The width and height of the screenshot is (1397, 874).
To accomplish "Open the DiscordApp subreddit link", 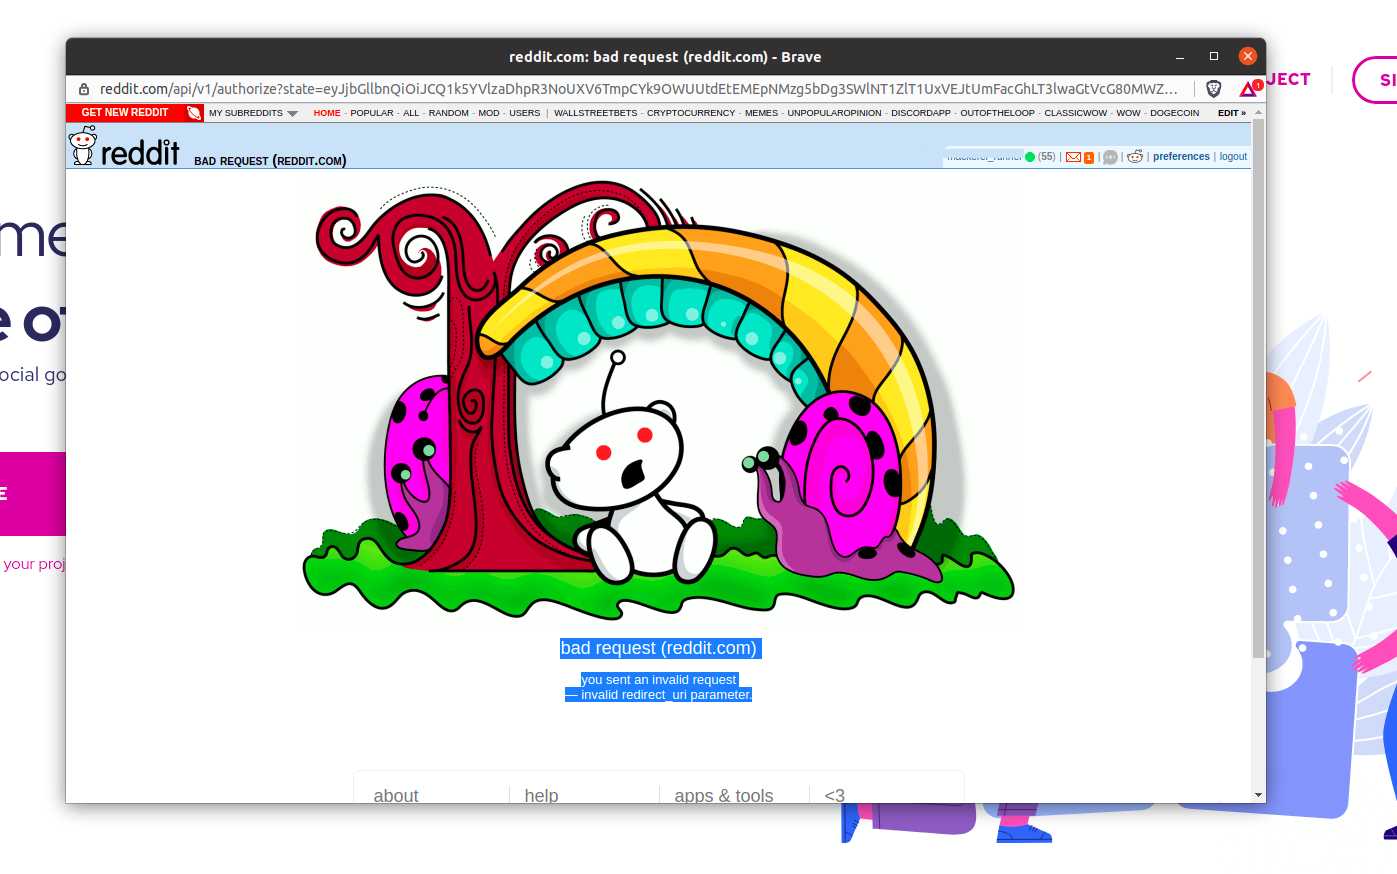I will click(921, 113).
